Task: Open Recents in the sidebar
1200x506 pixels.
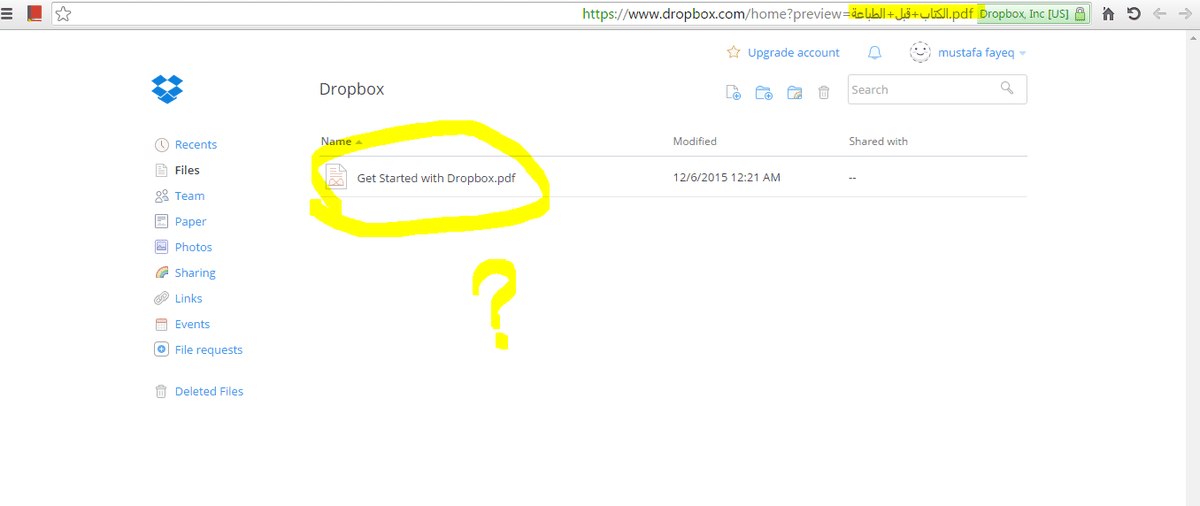Action: pyautogui.click(x=195, y=145)
